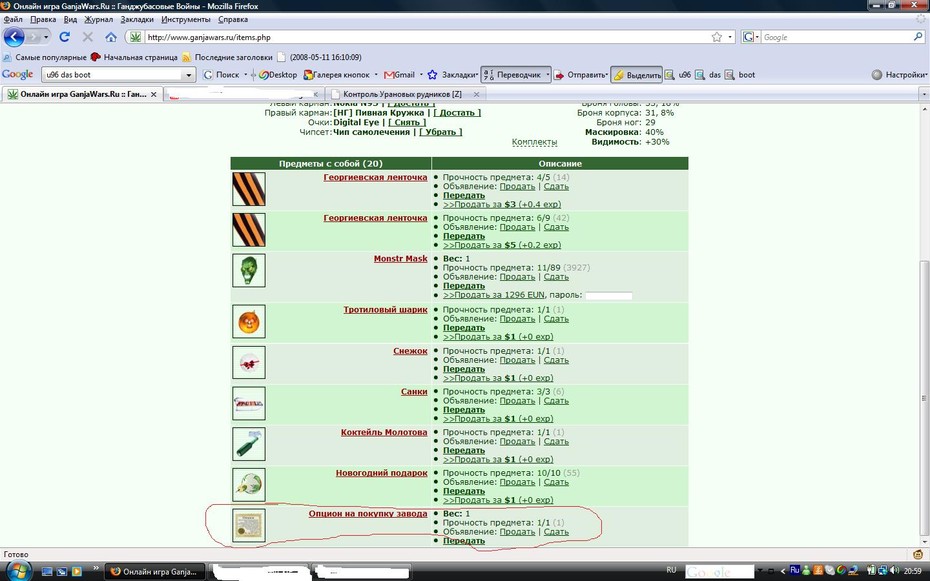Find word boot toolbar button
This screenshot has height=581, width=930.
pos(740,75)
